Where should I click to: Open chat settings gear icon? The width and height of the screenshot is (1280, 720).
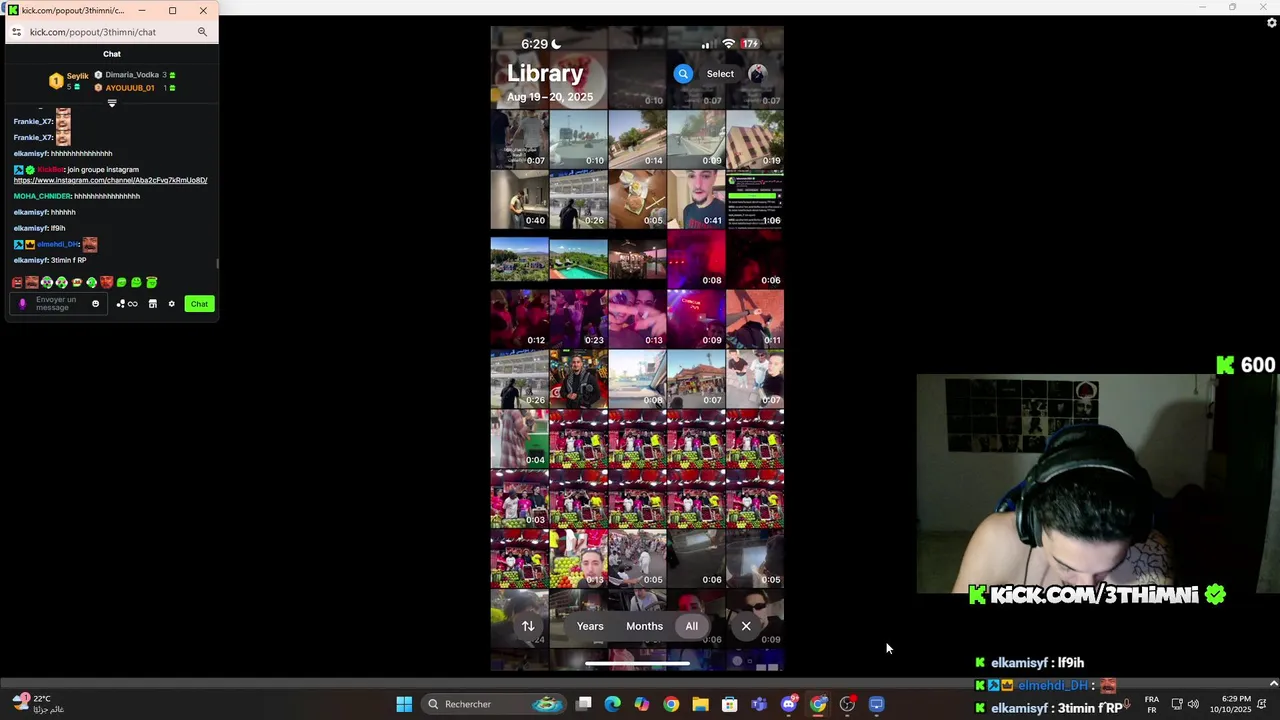171,304
